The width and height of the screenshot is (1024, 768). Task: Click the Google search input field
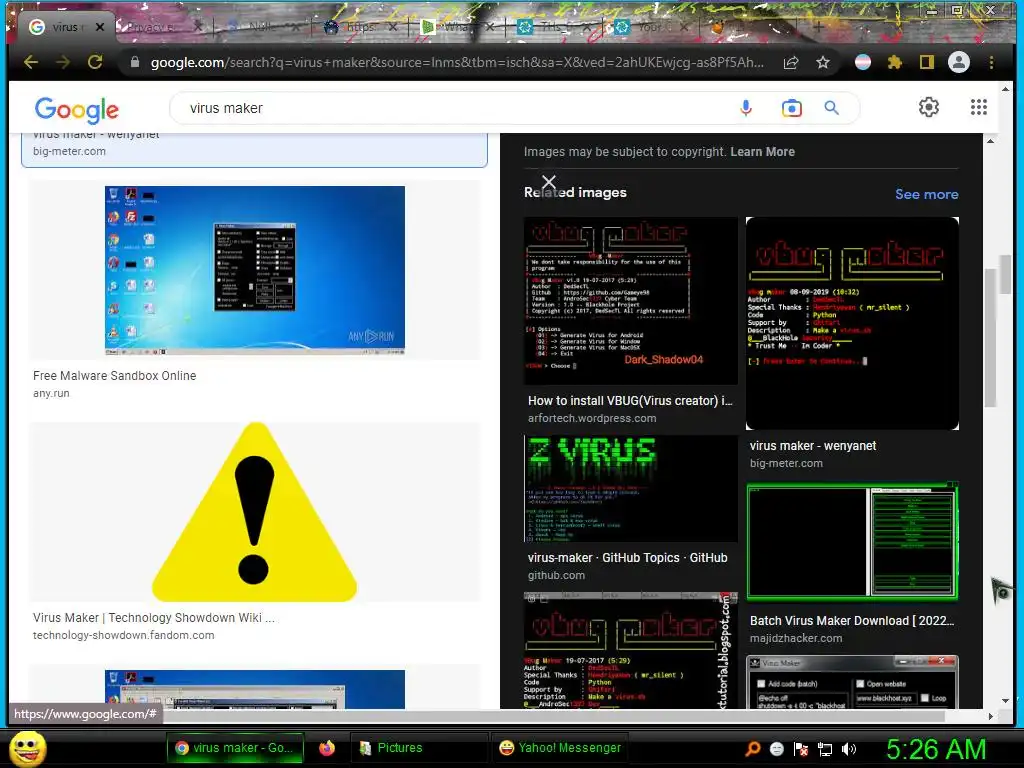click(457, 108)
